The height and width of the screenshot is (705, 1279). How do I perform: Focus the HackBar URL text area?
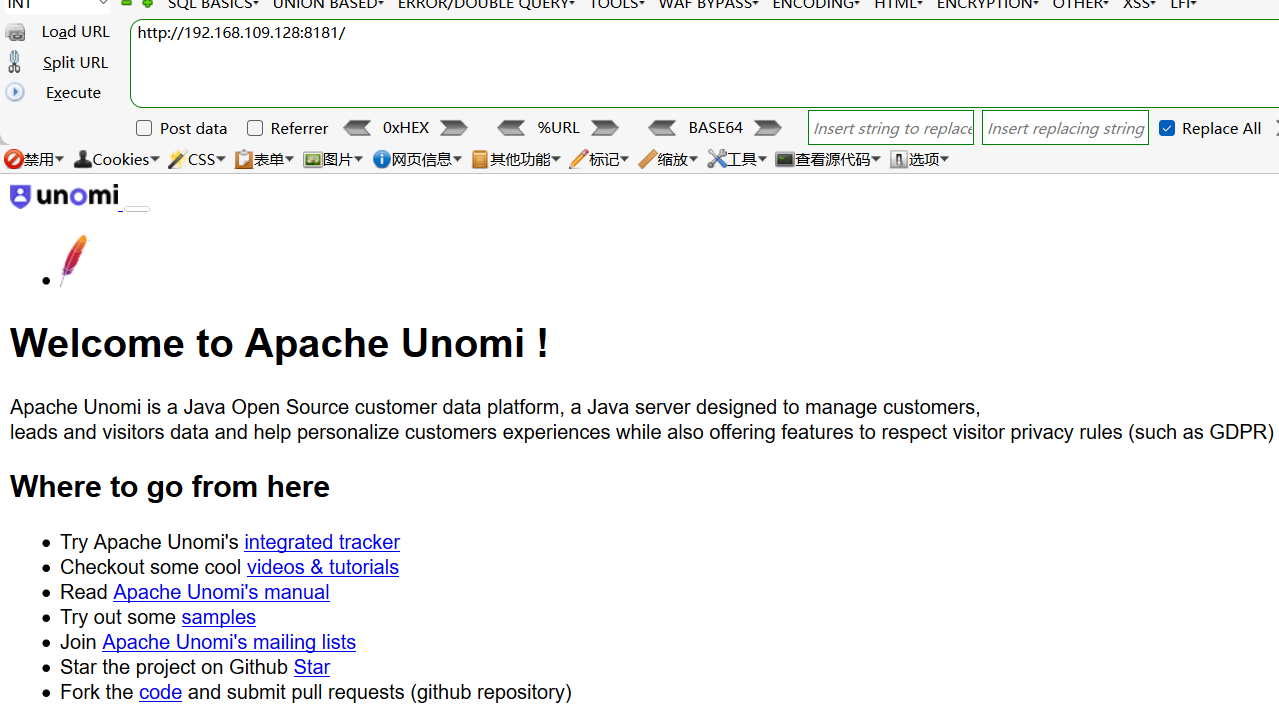pyautogui.click(x=704, y=63)
